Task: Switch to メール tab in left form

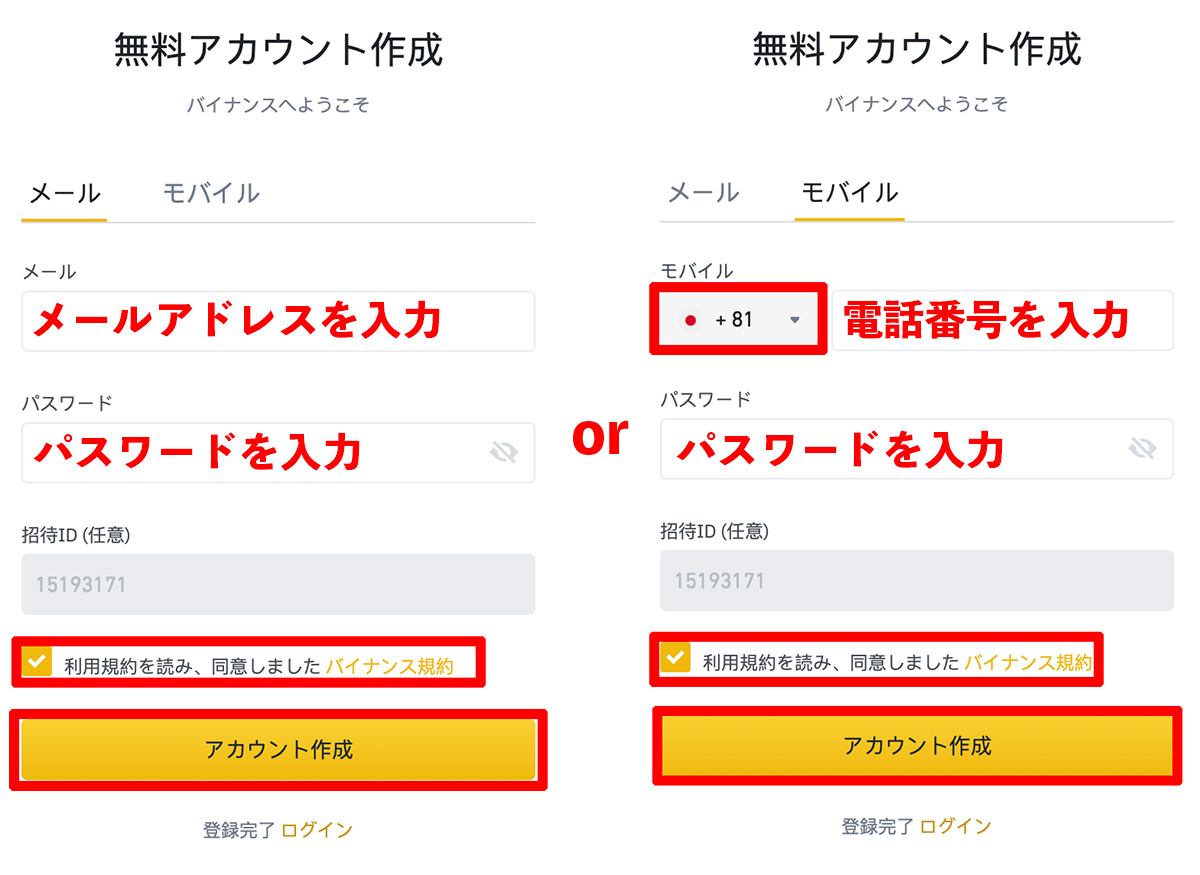Action: 64,194
